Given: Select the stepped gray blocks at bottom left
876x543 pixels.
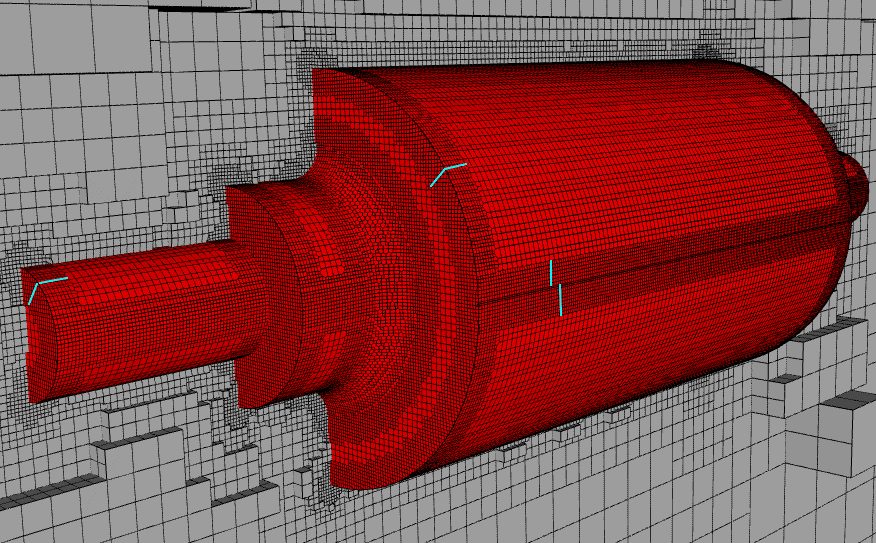Looking at the screenshot, I should click(130, 460).
